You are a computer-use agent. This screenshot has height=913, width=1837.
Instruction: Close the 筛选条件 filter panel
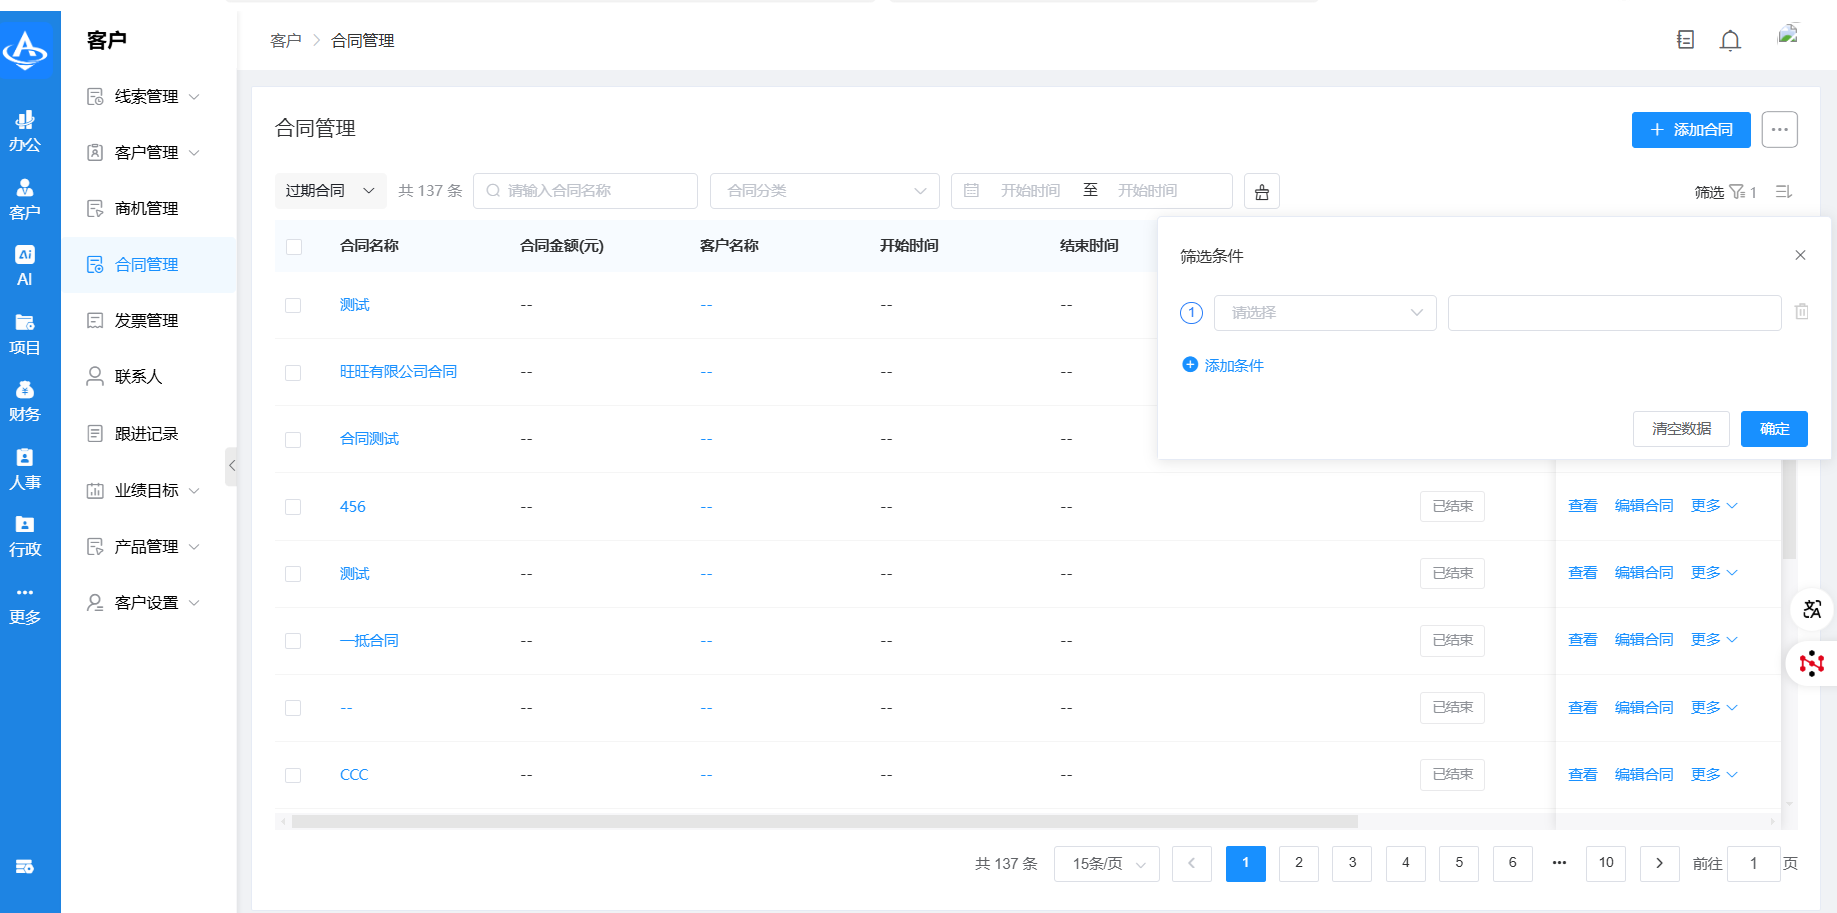1800,255
